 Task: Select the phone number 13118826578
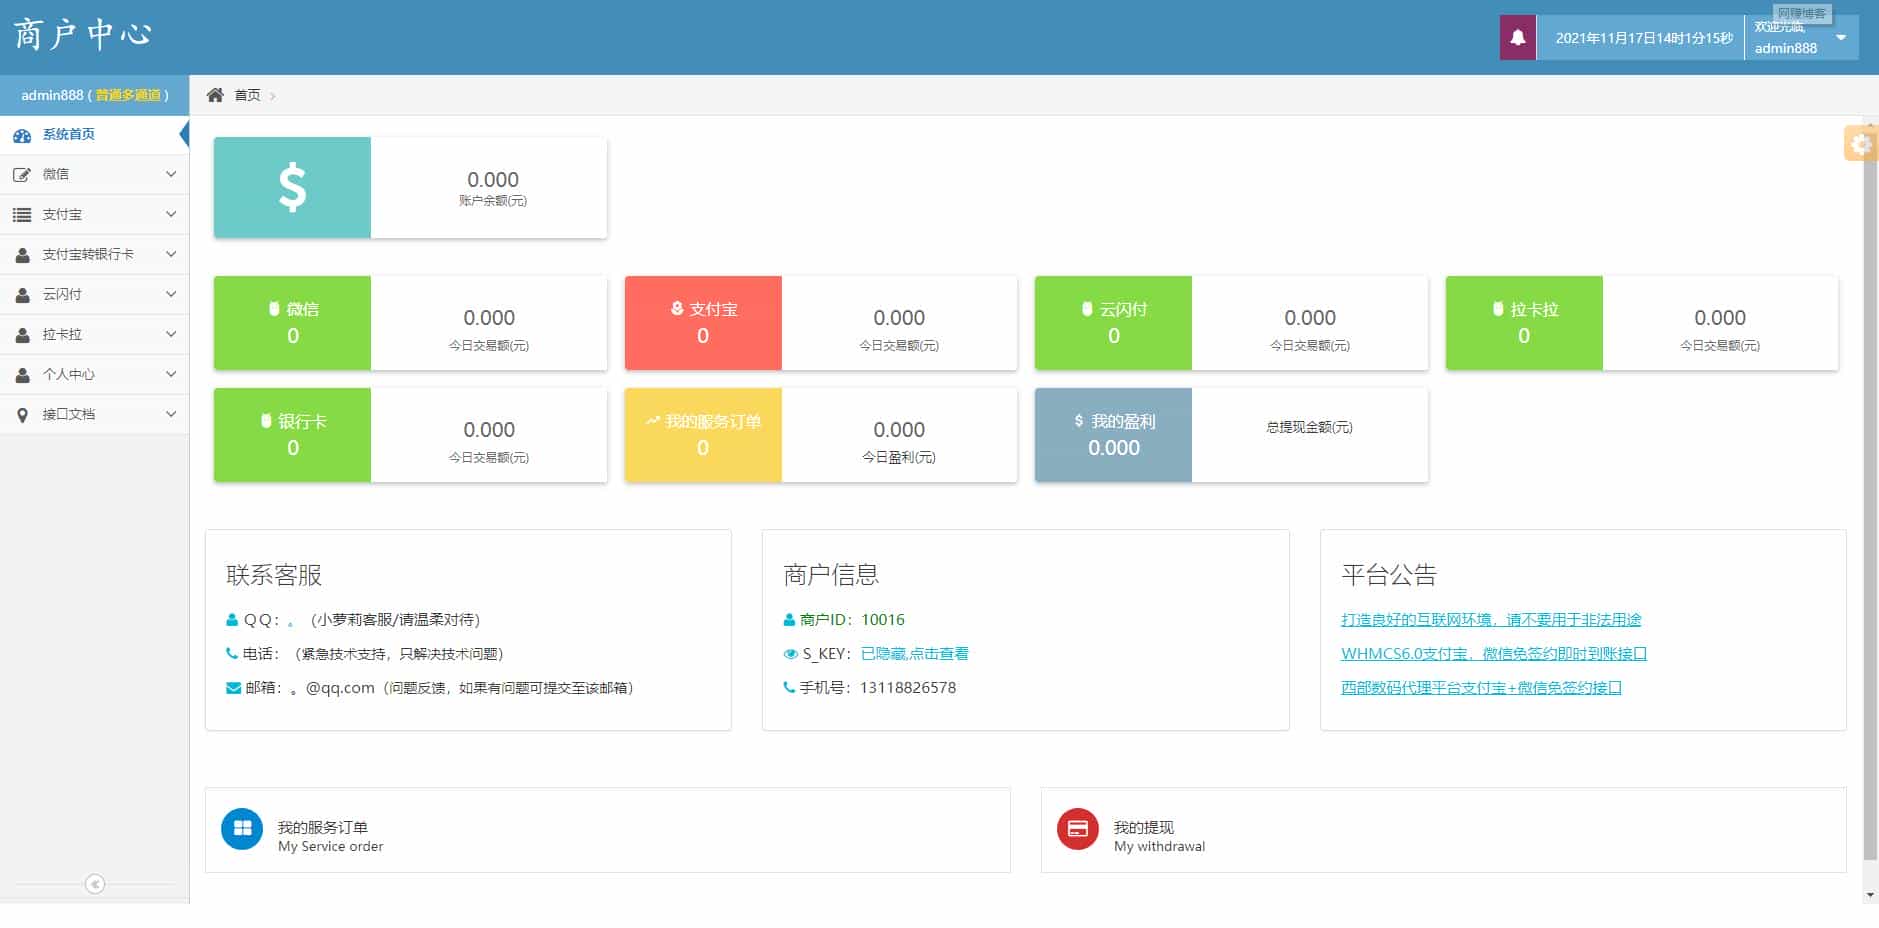pos(908,688)
